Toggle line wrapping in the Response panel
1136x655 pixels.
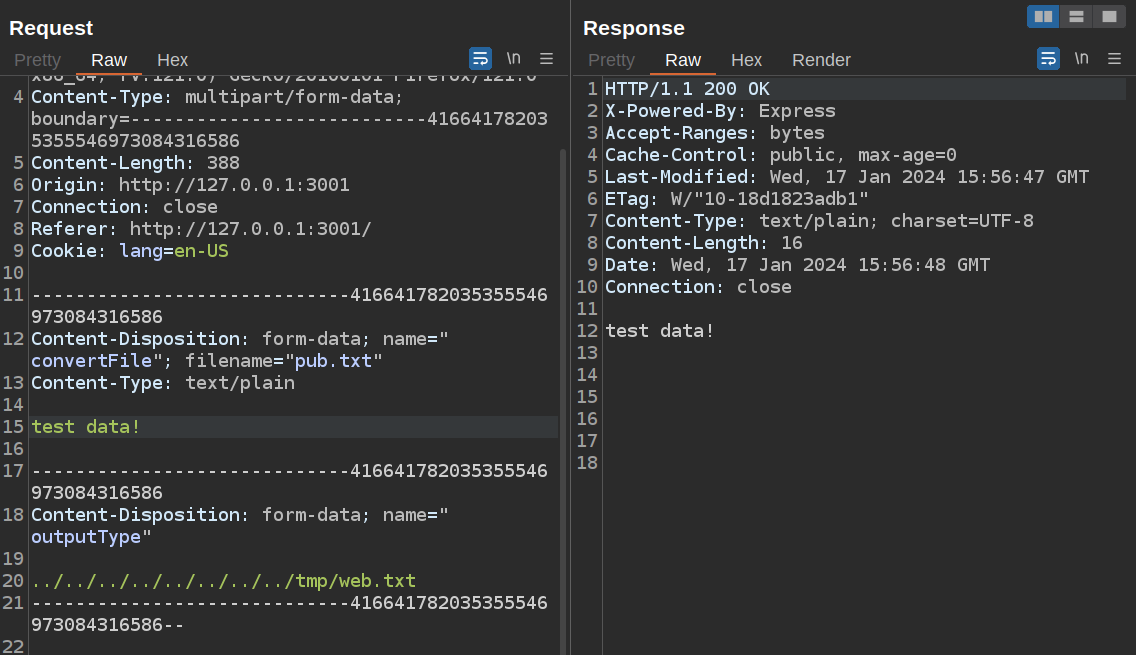1048,58
